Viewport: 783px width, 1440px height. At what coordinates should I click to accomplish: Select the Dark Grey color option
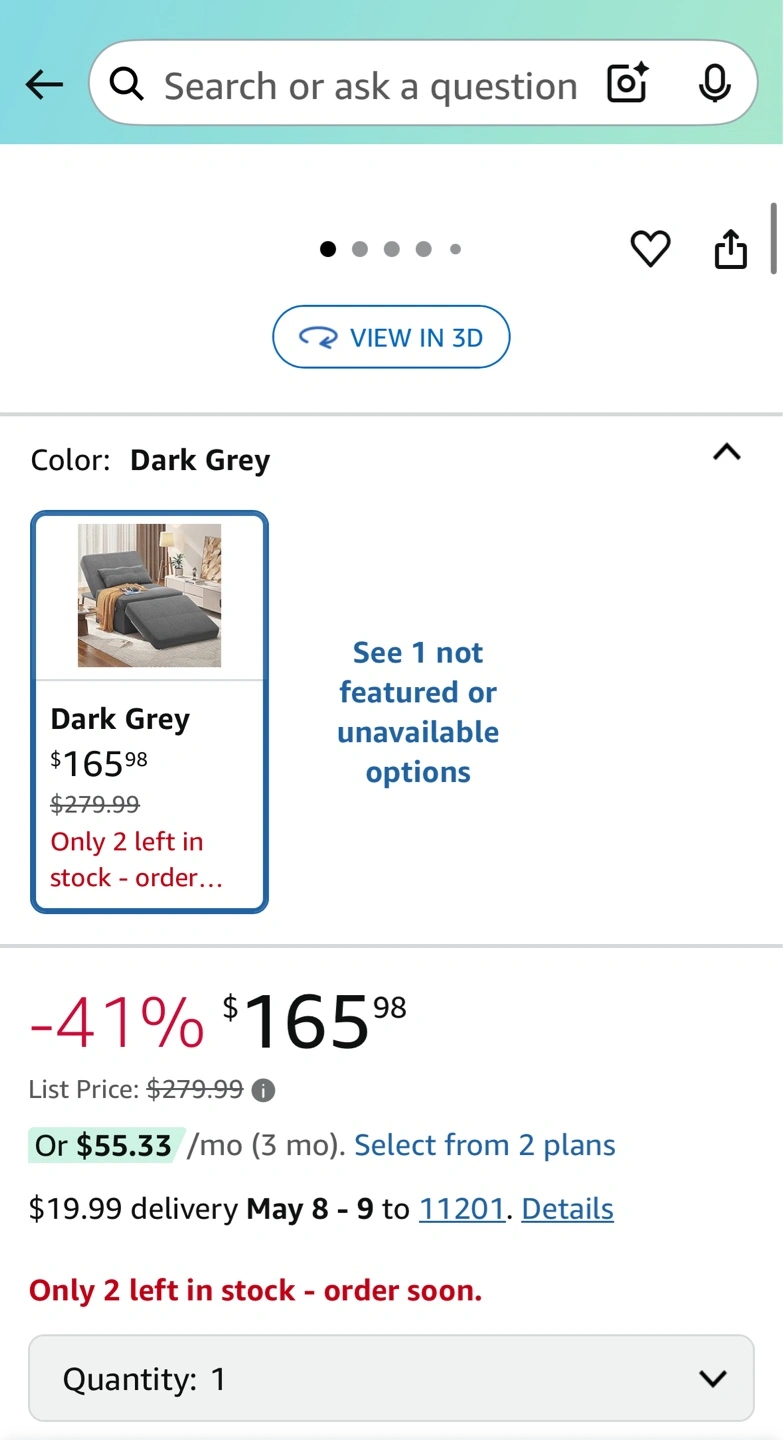(150, 712)
